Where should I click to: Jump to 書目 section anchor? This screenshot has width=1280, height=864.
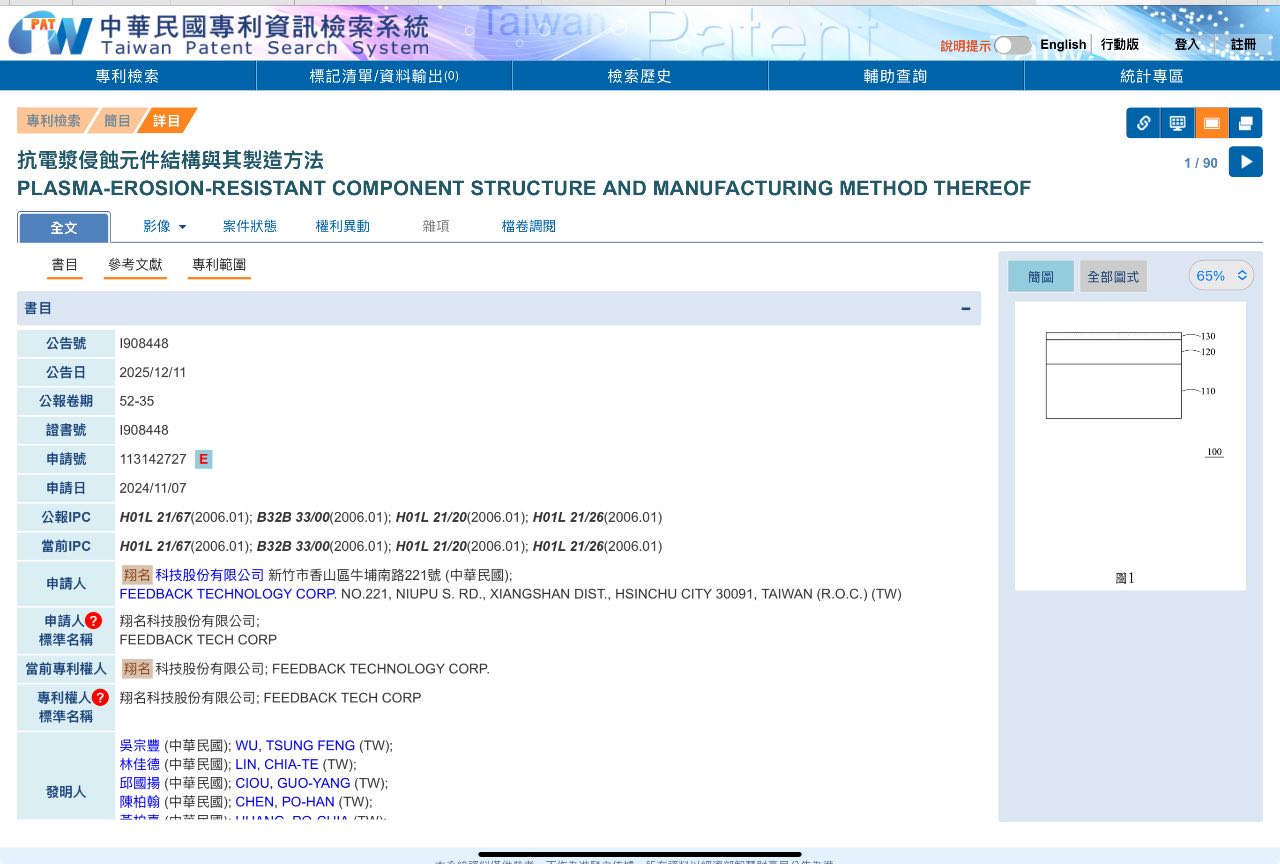(65, 265)
